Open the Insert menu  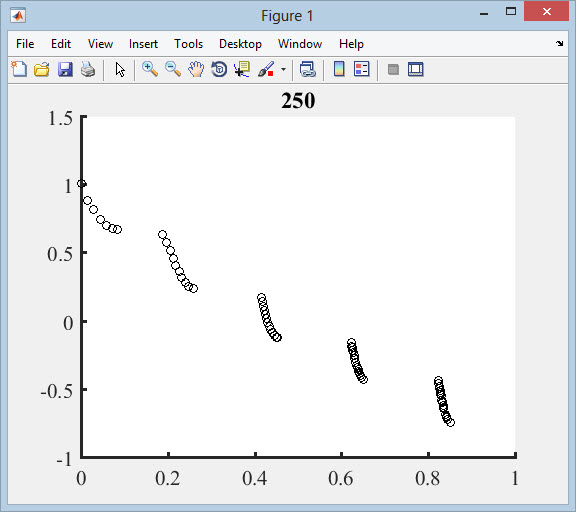point(143,44)
